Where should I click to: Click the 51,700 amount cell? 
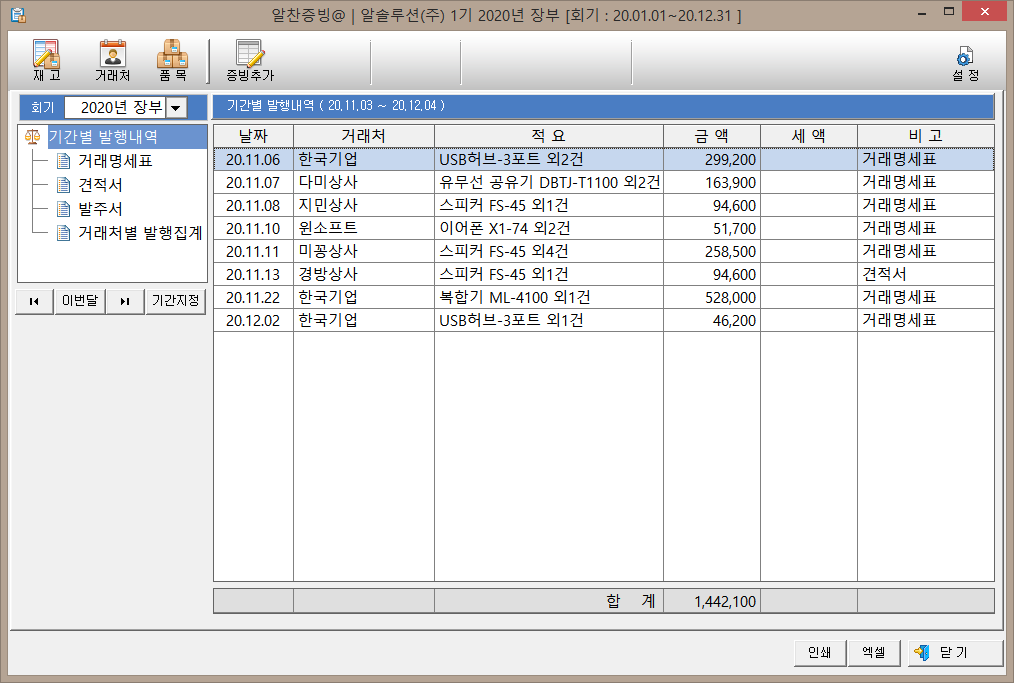[711, 228]
